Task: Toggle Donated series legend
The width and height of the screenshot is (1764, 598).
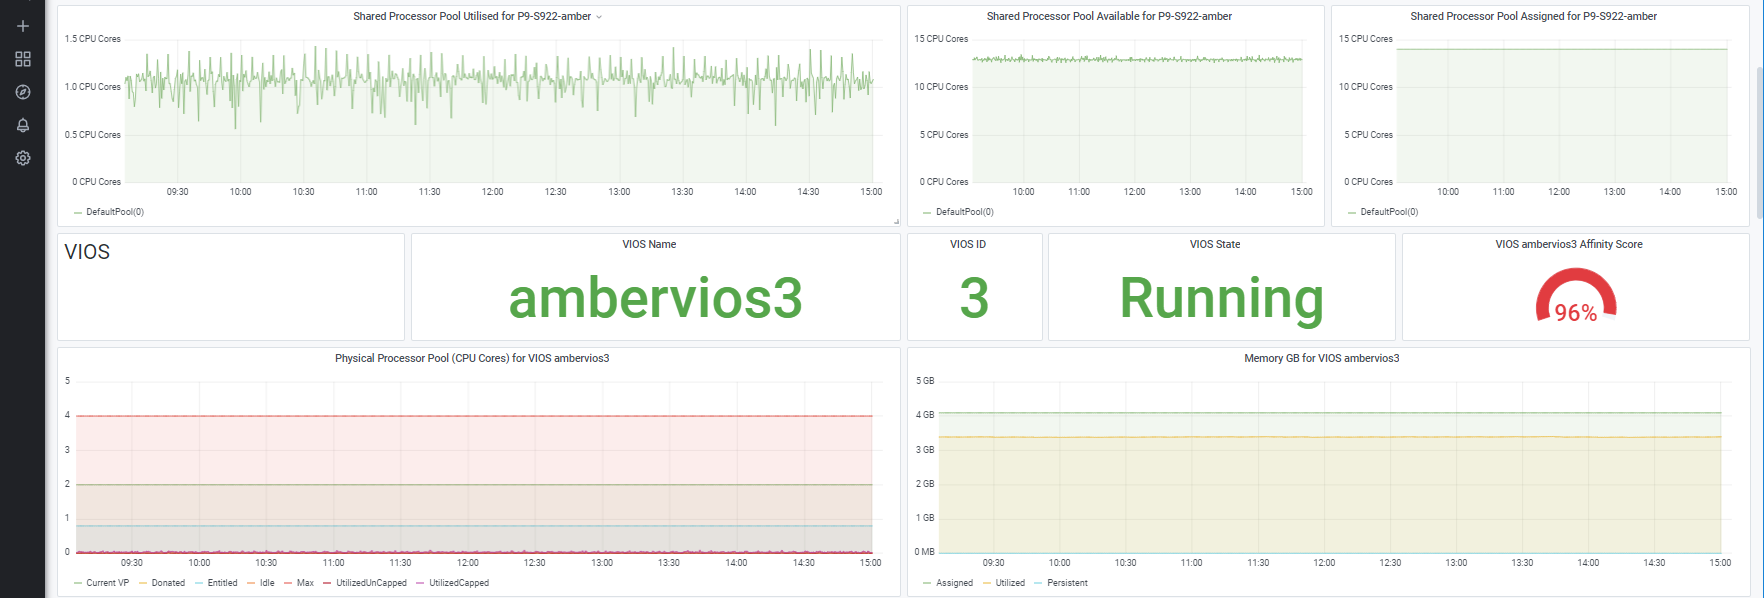Action: (168, 583)
